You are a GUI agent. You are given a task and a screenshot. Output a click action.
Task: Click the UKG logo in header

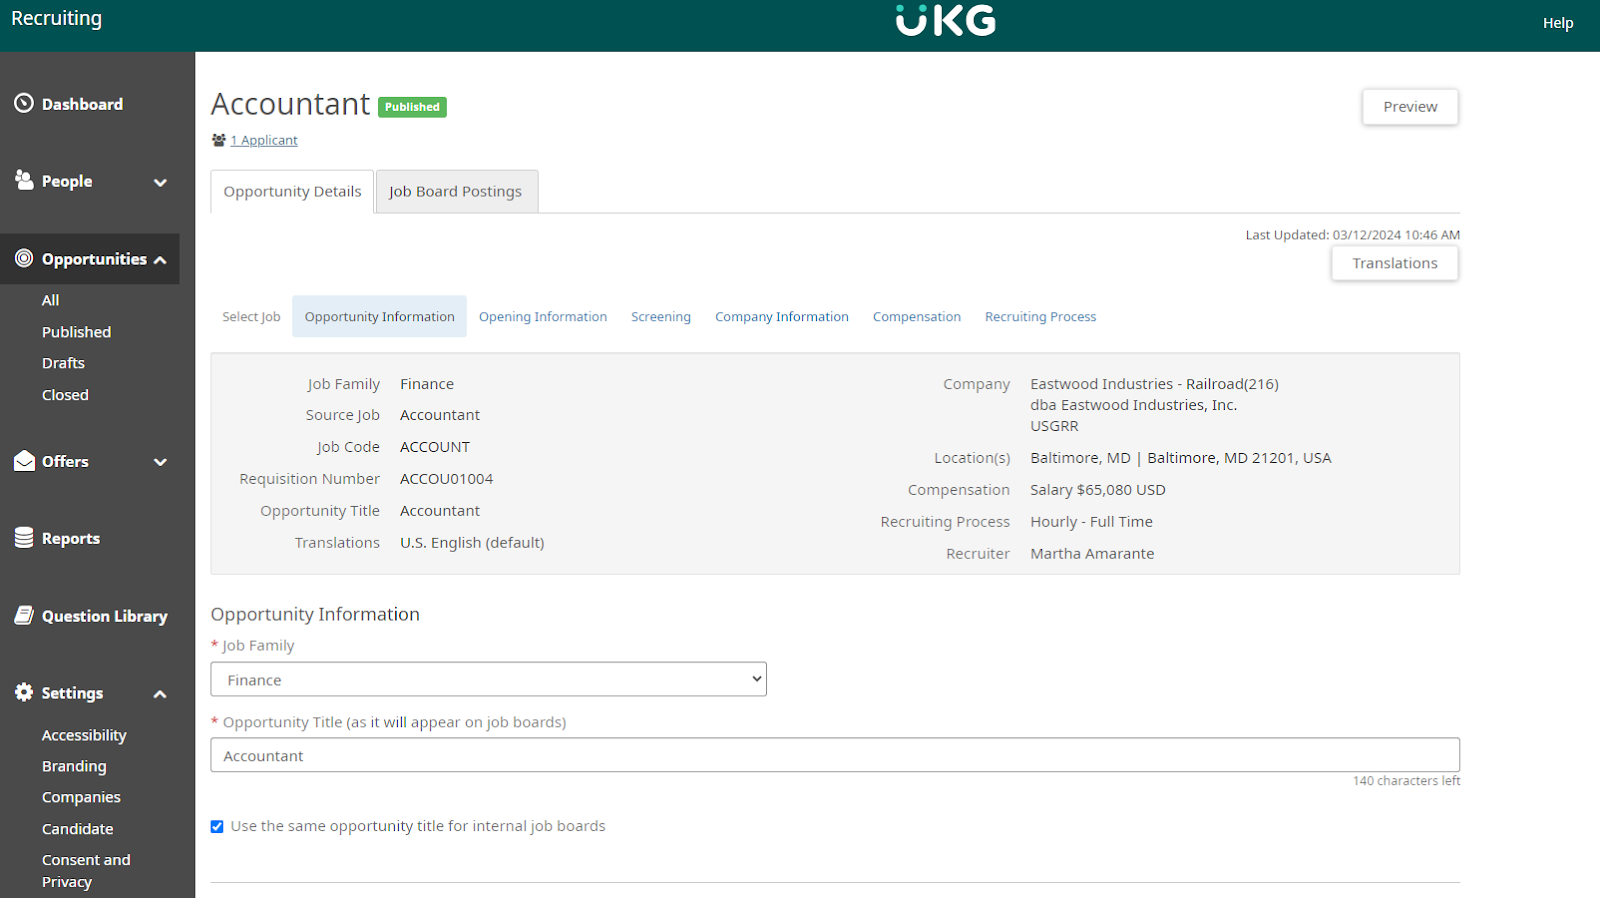[x=945, y=21]
